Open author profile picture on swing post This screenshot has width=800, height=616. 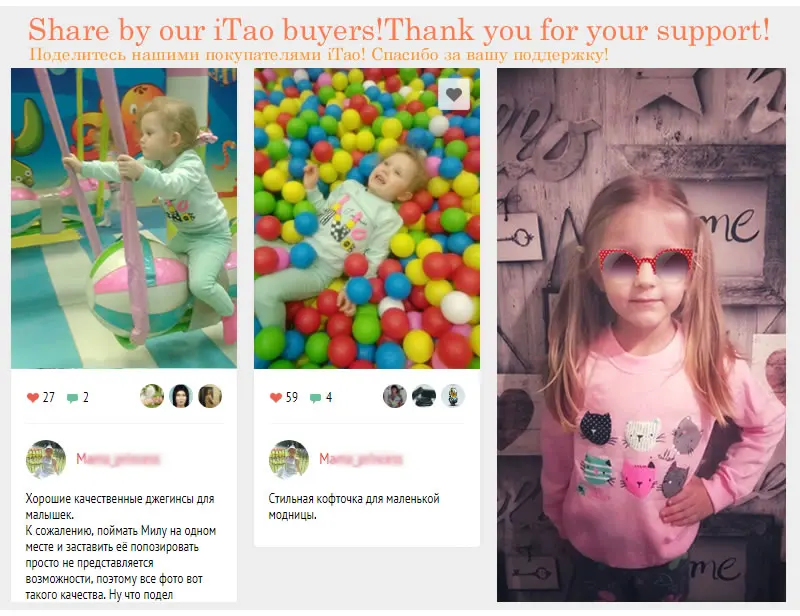point(46,459)
